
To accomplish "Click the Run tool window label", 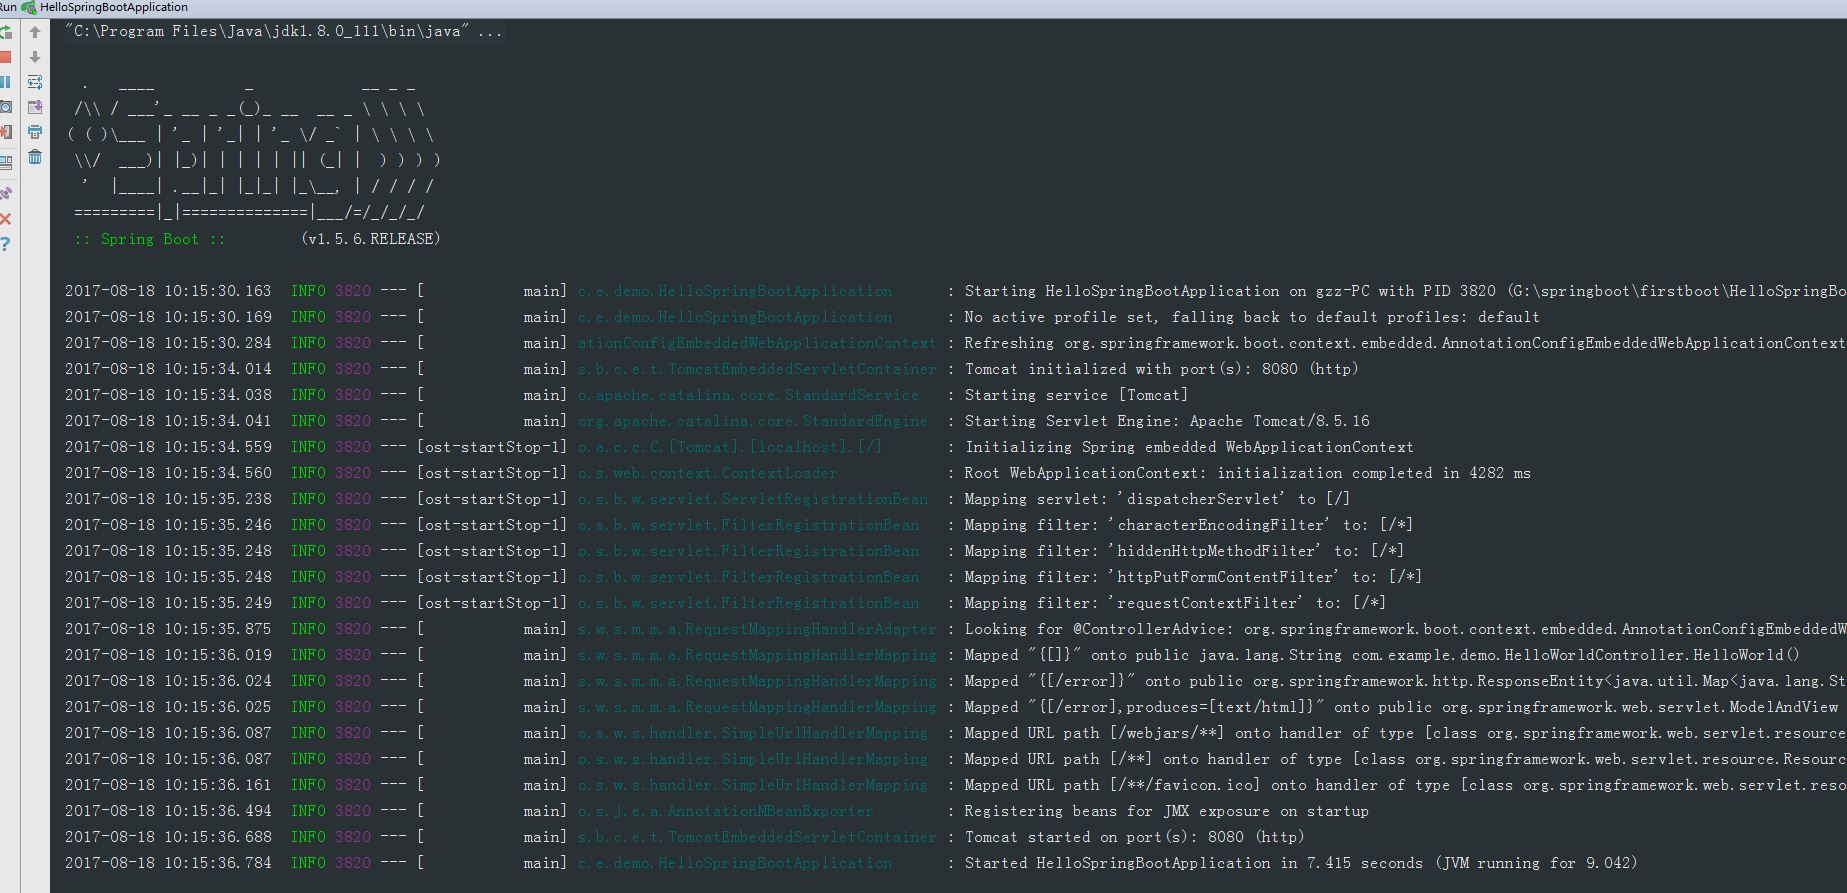I will tap(8, 7).
